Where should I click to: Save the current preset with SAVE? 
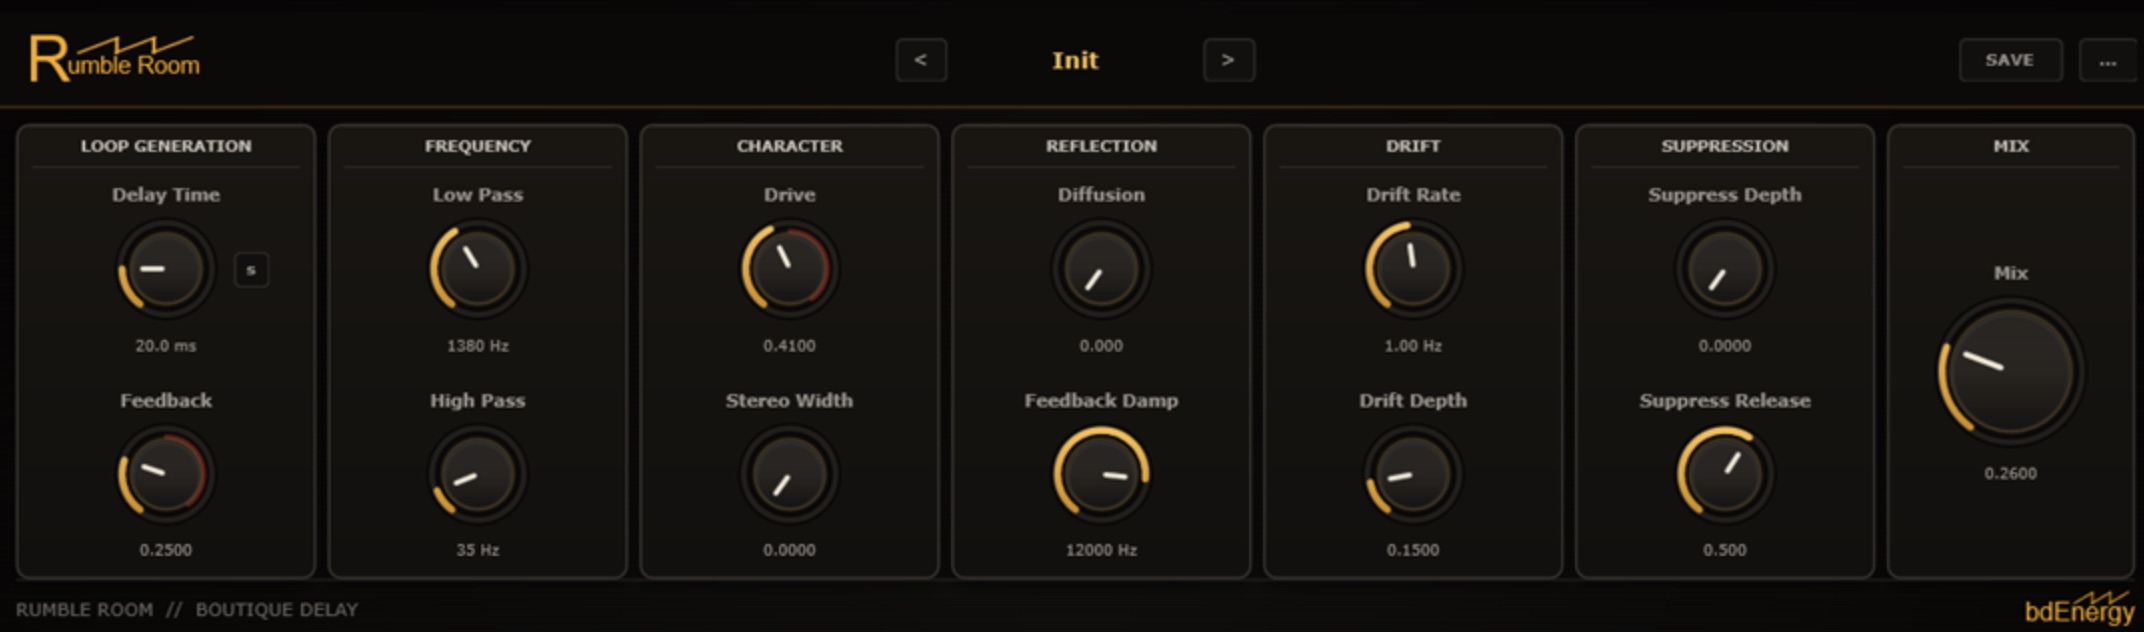coord(2010,60)
